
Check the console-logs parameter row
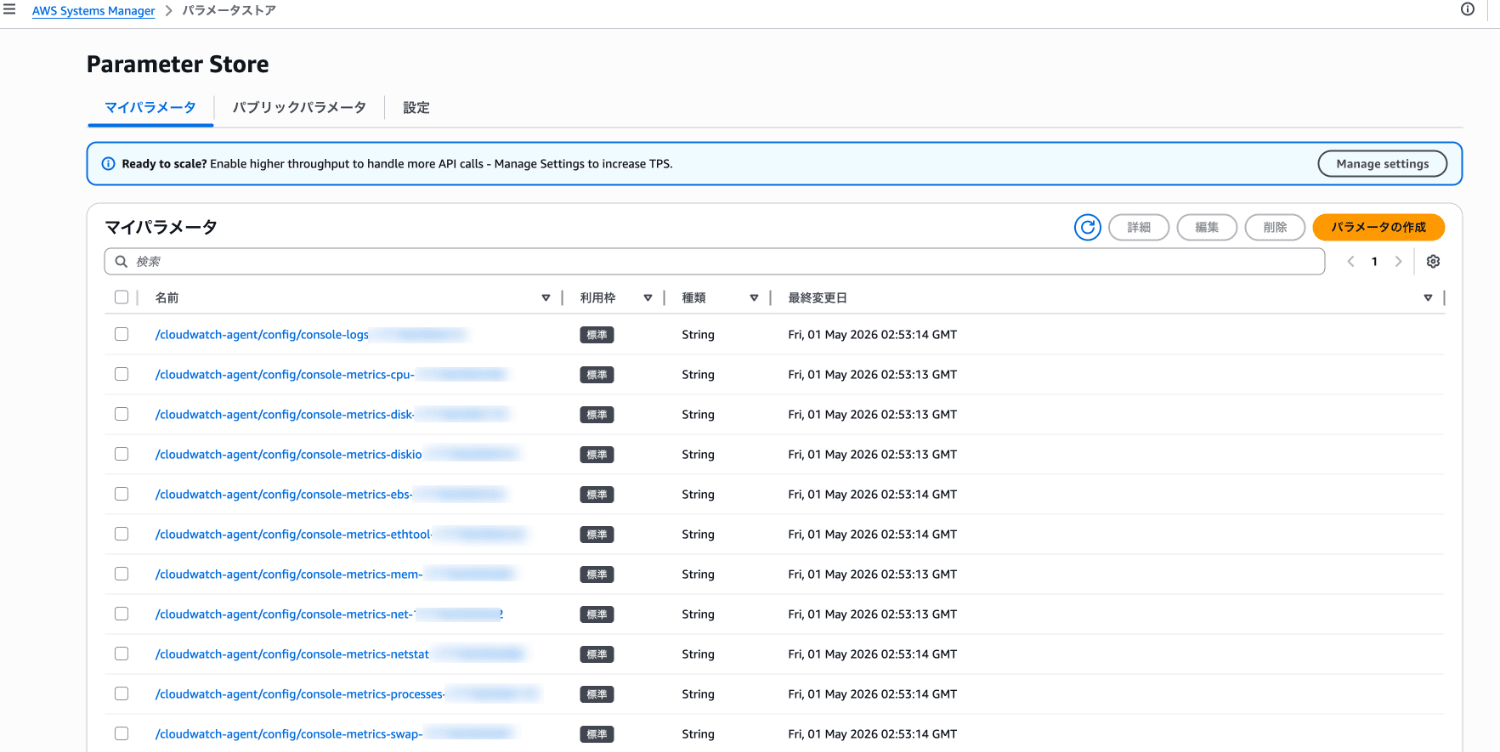click(121, 334)
